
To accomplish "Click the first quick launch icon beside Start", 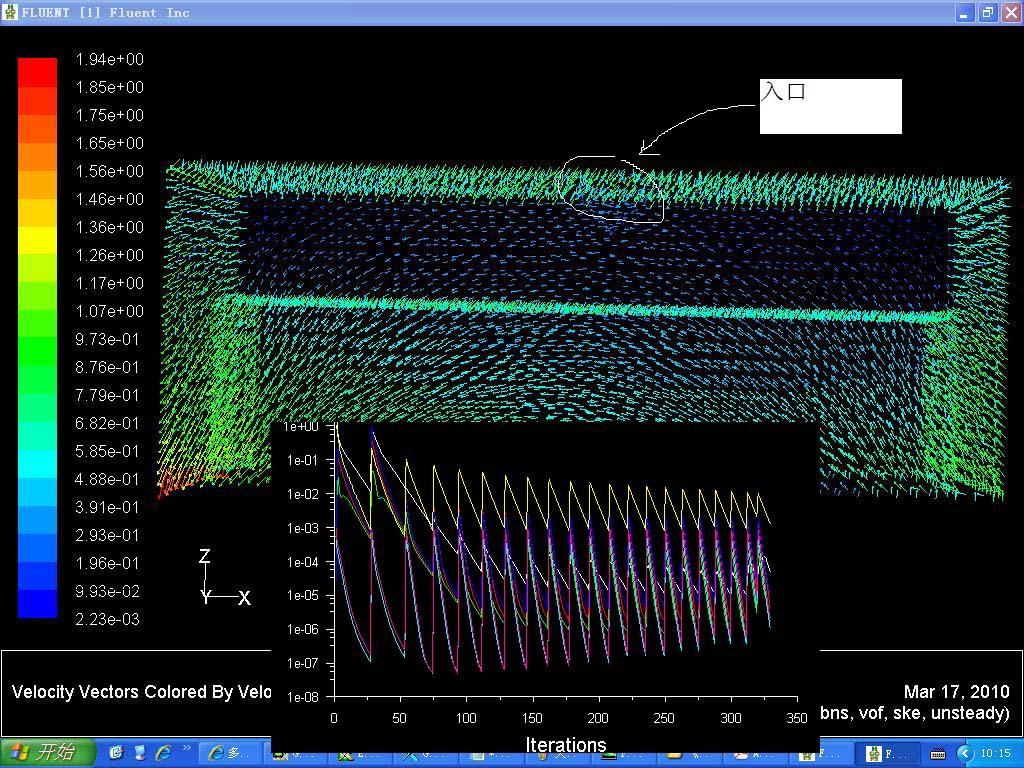I will tap(116, 753).
